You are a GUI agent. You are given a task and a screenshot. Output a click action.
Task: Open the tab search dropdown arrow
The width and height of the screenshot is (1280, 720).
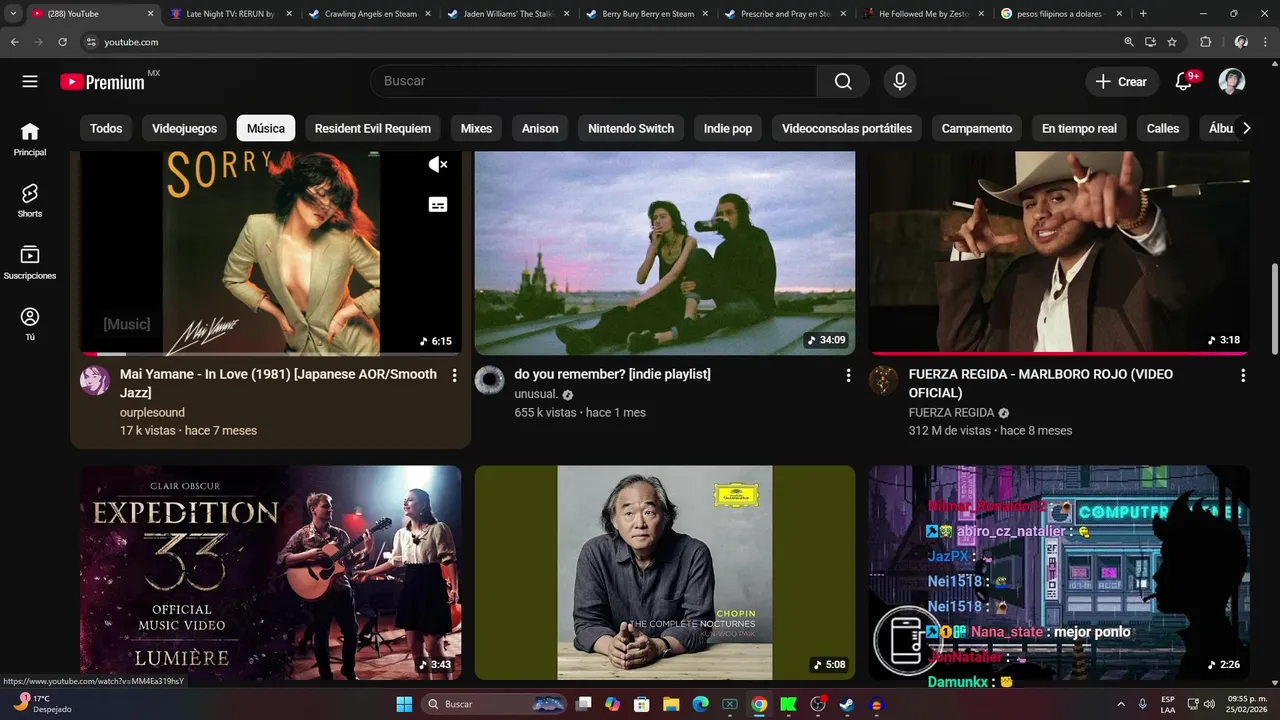tap(13, 14)
